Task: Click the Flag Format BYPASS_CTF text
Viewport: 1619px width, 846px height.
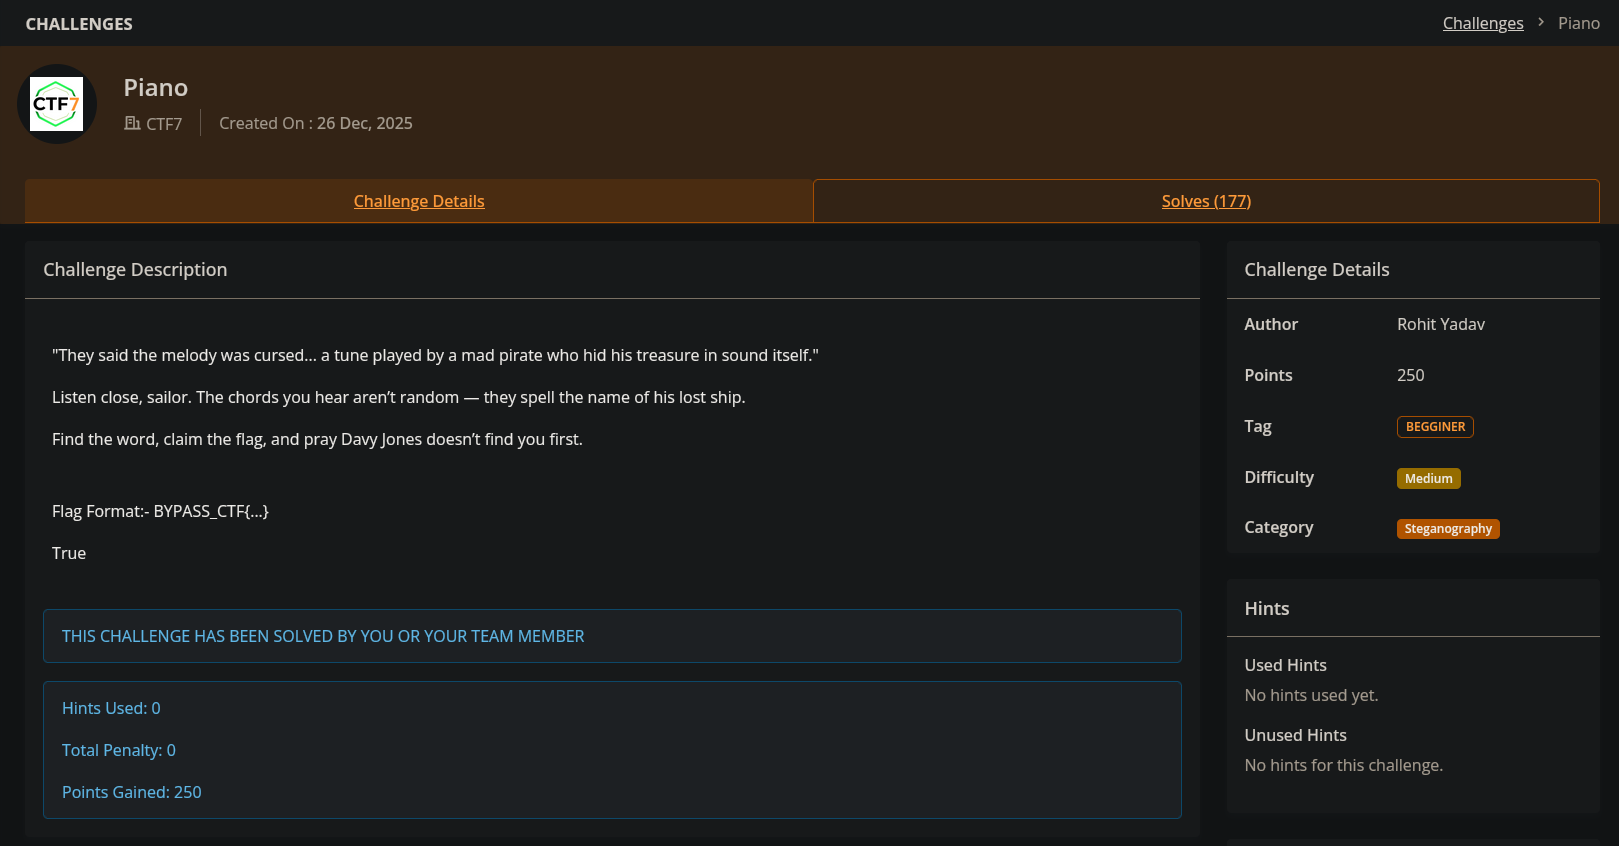Action: 160,511
